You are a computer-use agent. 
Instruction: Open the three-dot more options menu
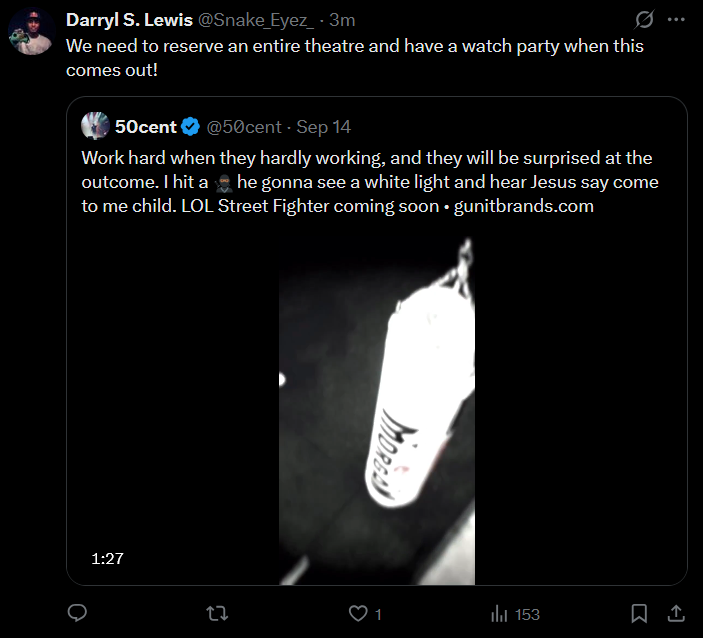(677, 20)
